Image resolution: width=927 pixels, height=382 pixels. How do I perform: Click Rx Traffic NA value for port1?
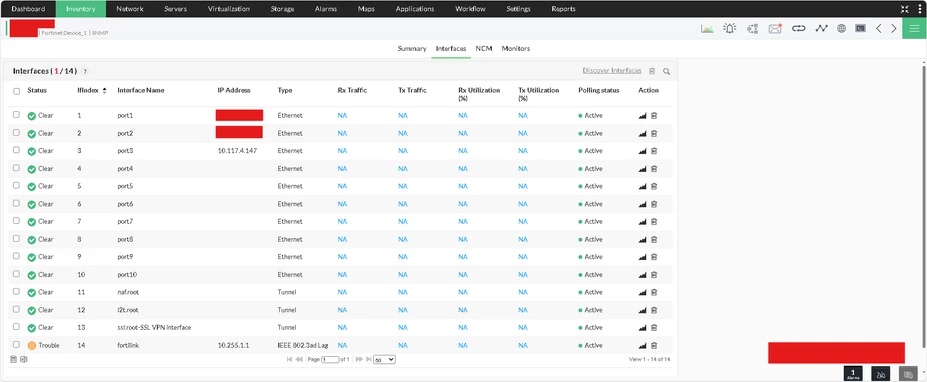[342, 116]
